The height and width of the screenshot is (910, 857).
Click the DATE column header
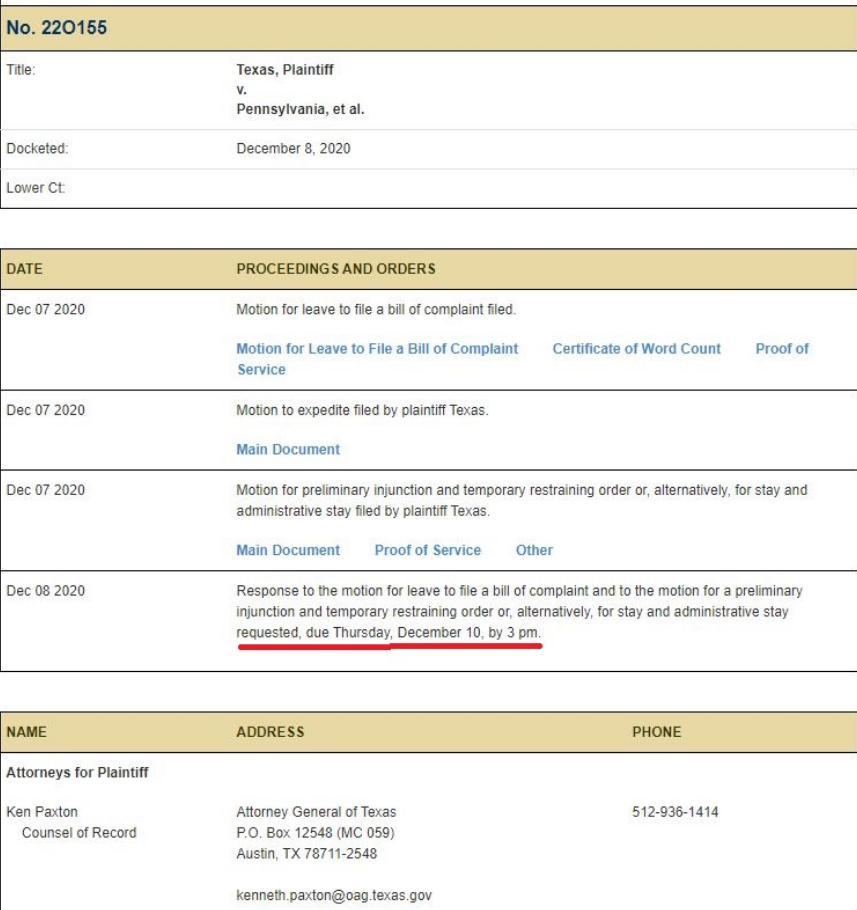[x=24, y=269]
